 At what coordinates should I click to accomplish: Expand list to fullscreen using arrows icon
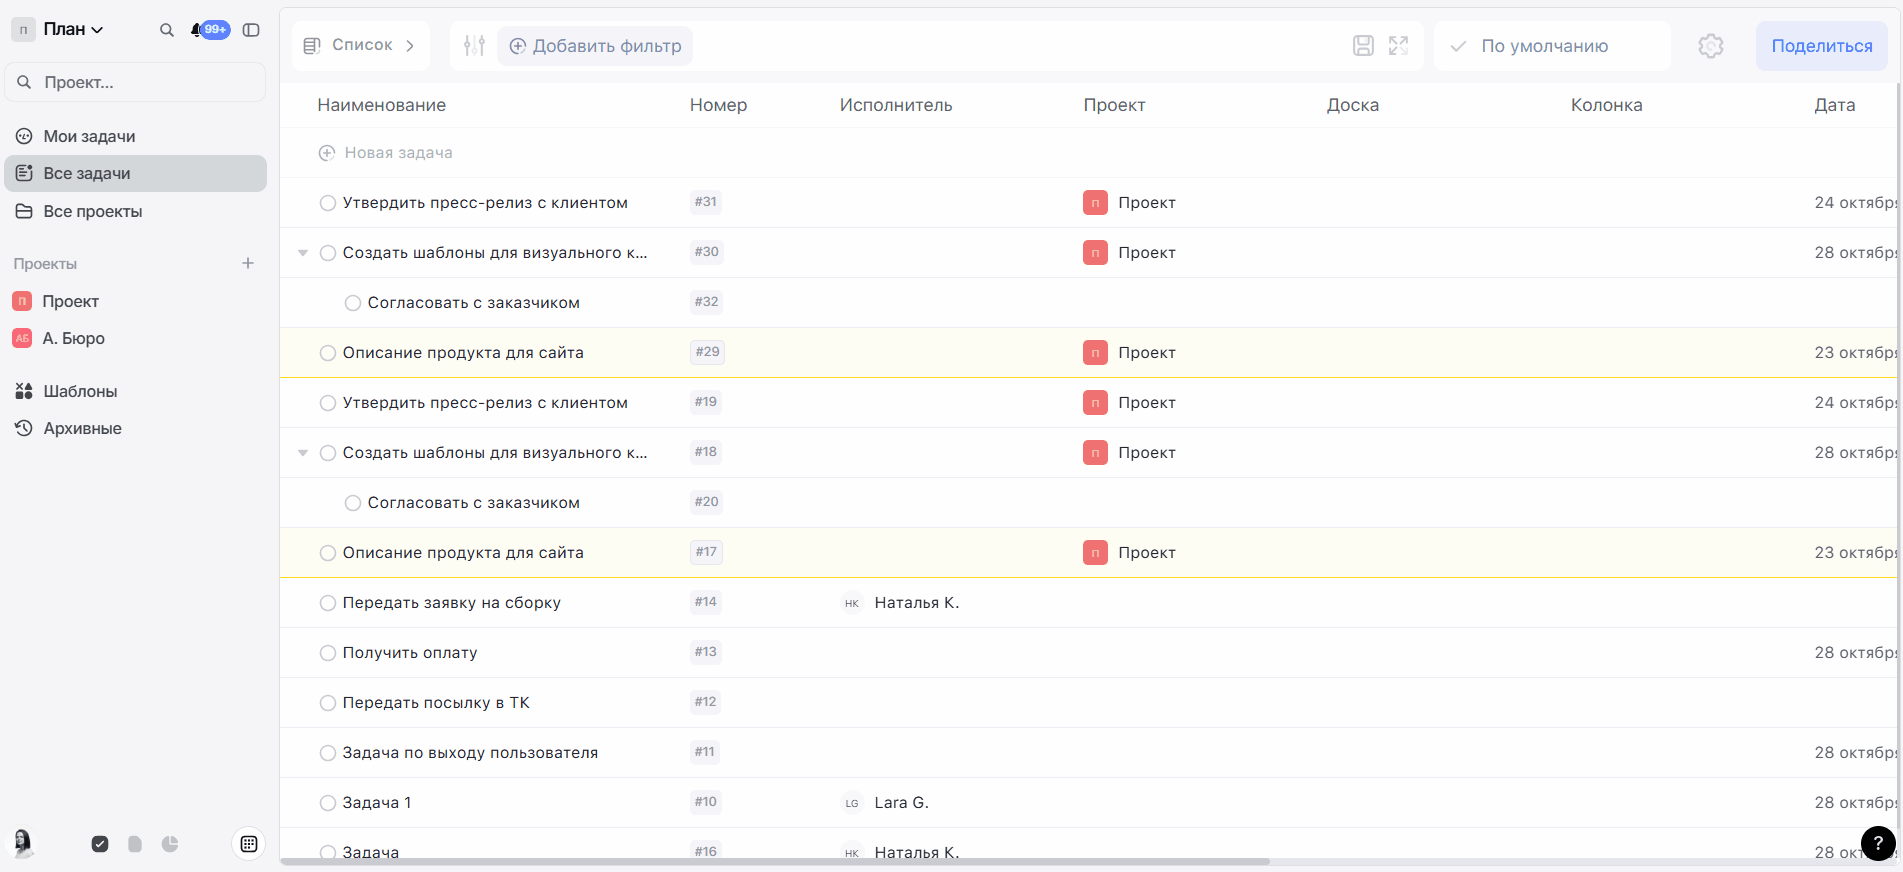1398,46
